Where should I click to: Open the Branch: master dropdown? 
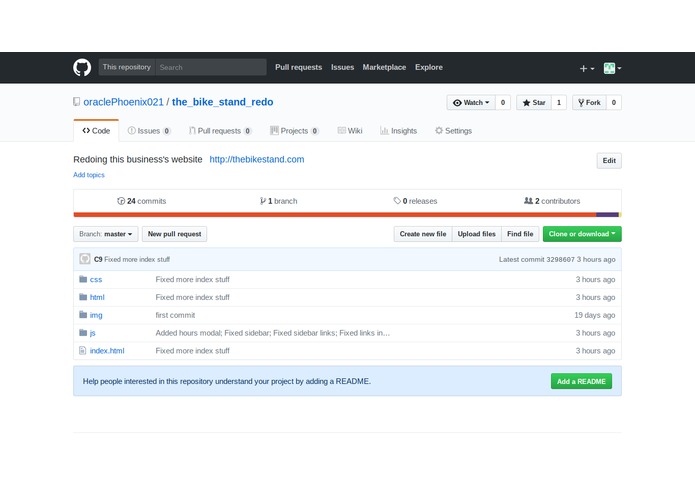point(105,234)
